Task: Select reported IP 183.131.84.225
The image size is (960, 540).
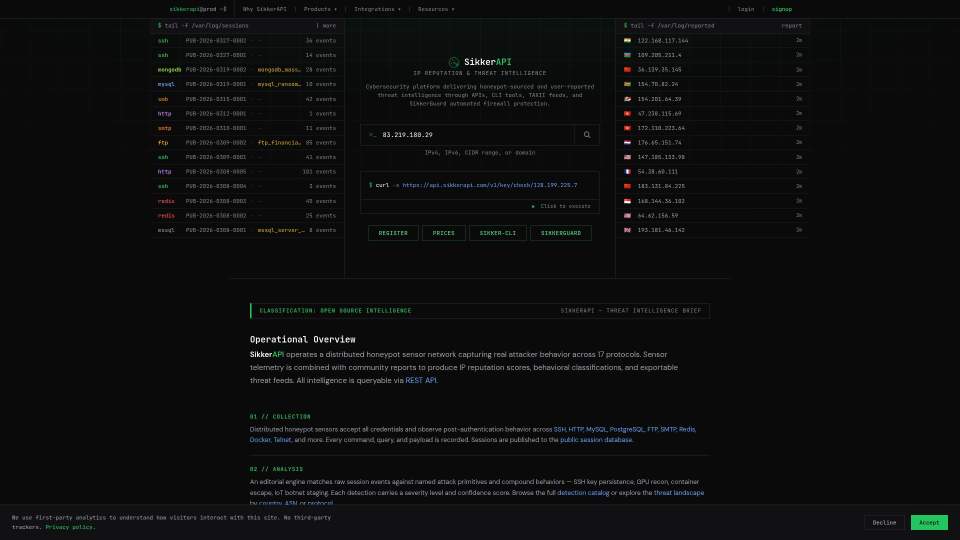Action: point(661,186)
